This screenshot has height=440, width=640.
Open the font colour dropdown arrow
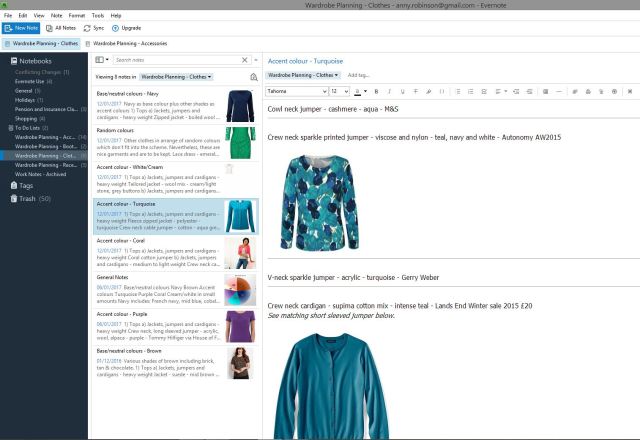(x=365, y=91)
